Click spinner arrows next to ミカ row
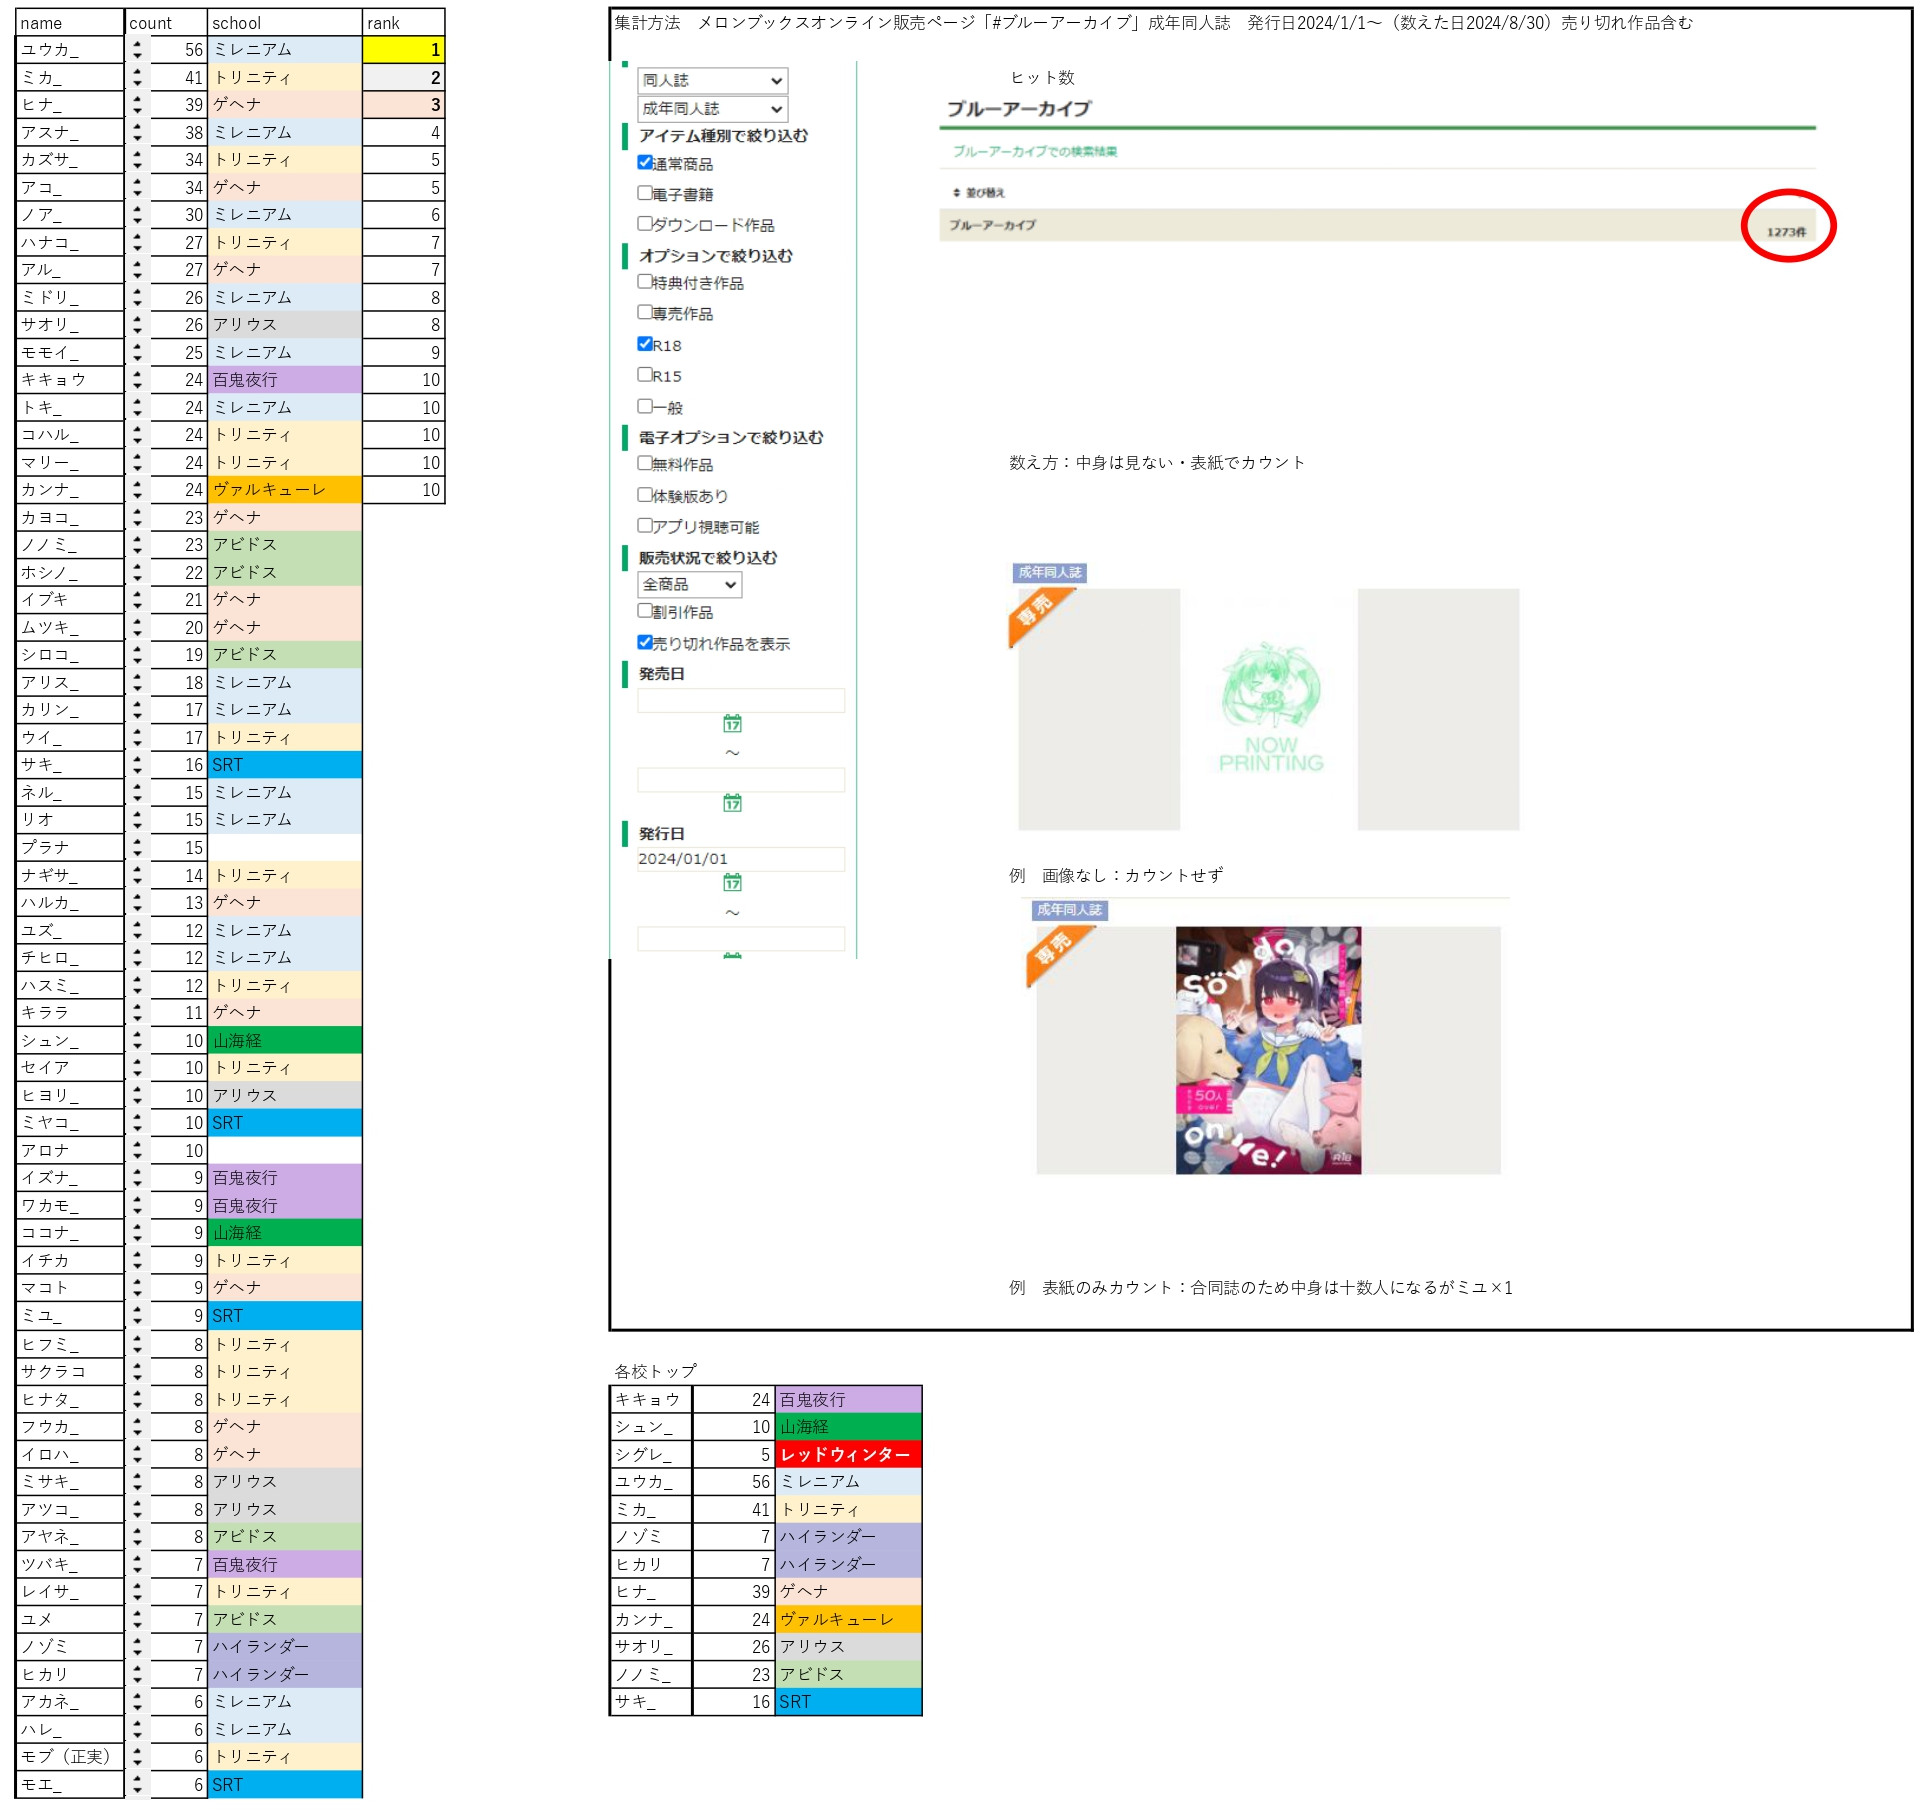The width and height of the screenshot is (1923, 1817). 137,77
